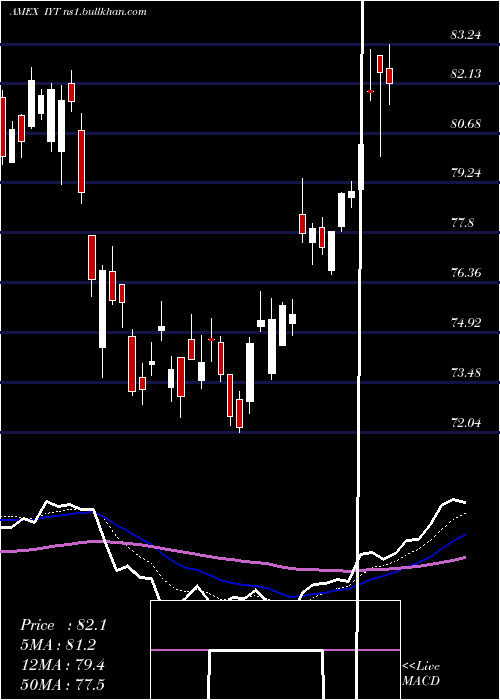Image resolution: width=500 pixels, height=700 pixels.
Task: Select the 83.24 price axis label
Action: (466, 34)
